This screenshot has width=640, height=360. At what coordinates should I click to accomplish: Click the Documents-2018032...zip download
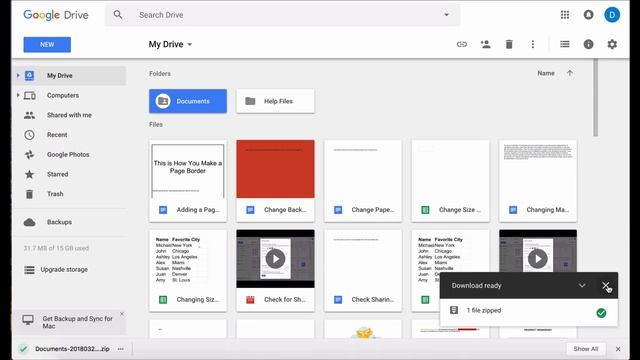coord(72,349)
